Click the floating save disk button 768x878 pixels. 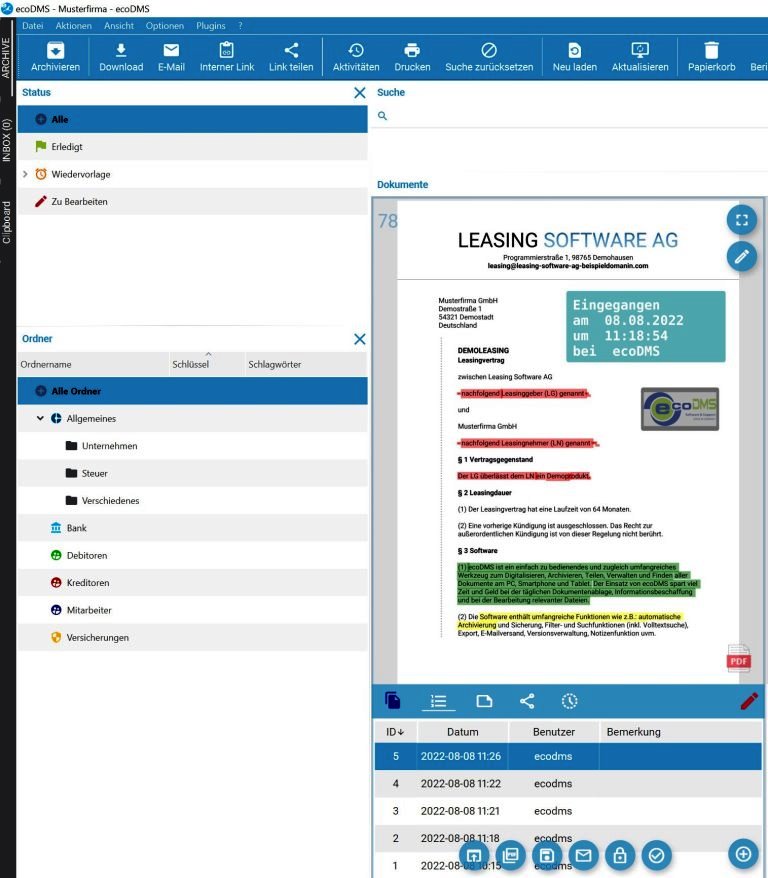coord(547,855)
